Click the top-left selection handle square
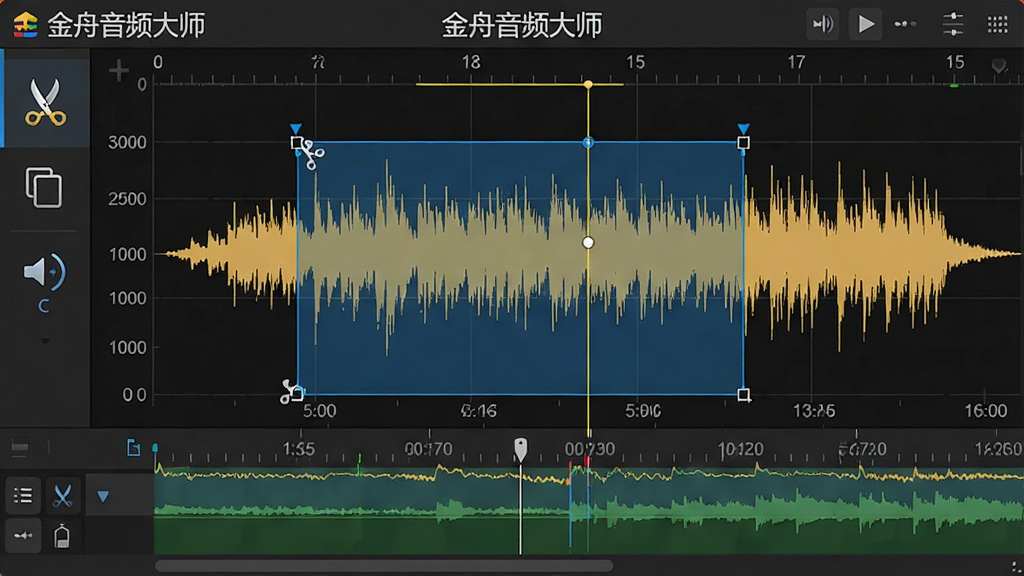Viewport: 1024px width, 576px height. (296, 142)
